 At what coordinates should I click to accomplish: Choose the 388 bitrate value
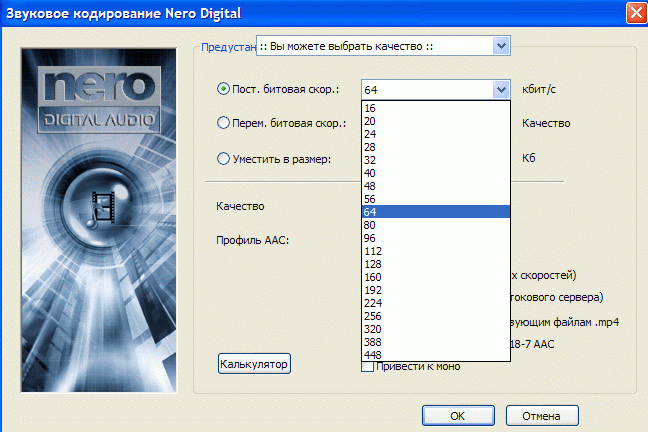pos(436,342)
